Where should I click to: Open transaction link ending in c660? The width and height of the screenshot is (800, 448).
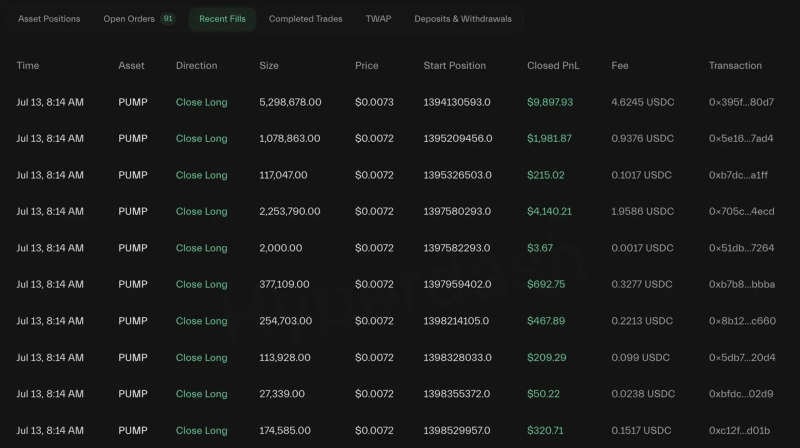(x=741, y=321)
